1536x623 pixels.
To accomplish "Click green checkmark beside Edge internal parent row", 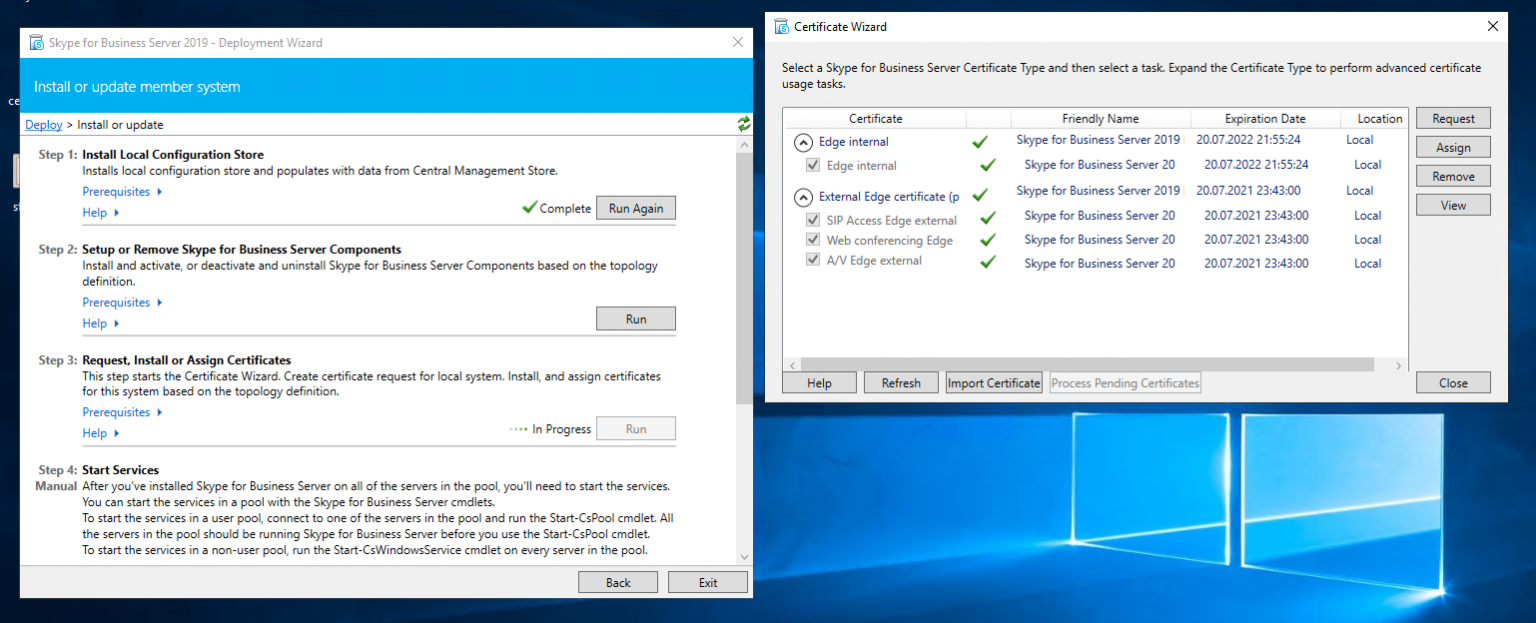I will tap(980, 142).
